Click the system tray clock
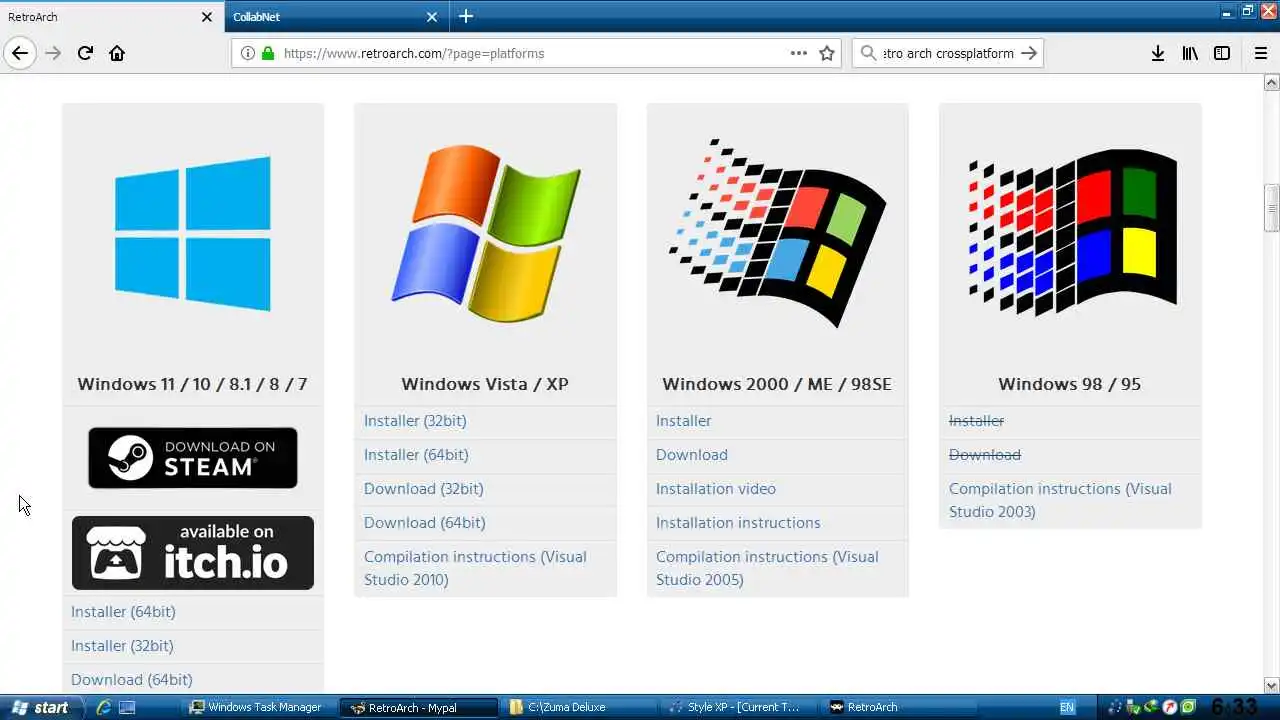Viewport: 1280px width, 720px height. coord(1233,707)
